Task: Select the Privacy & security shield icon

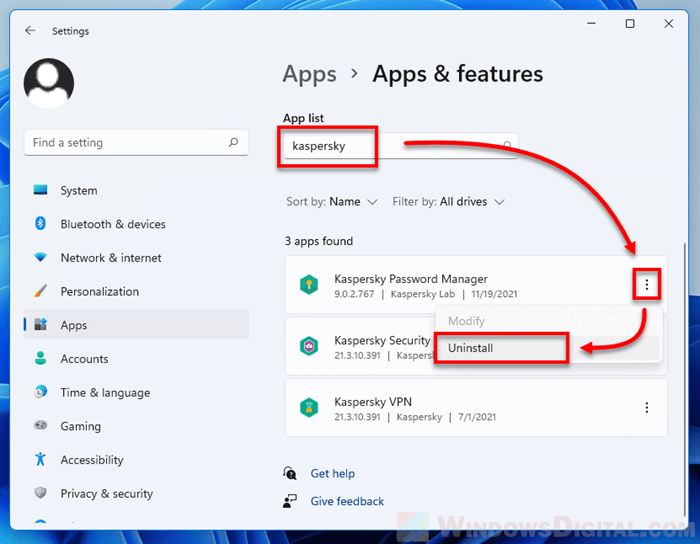Action: (x=40, y=493)
